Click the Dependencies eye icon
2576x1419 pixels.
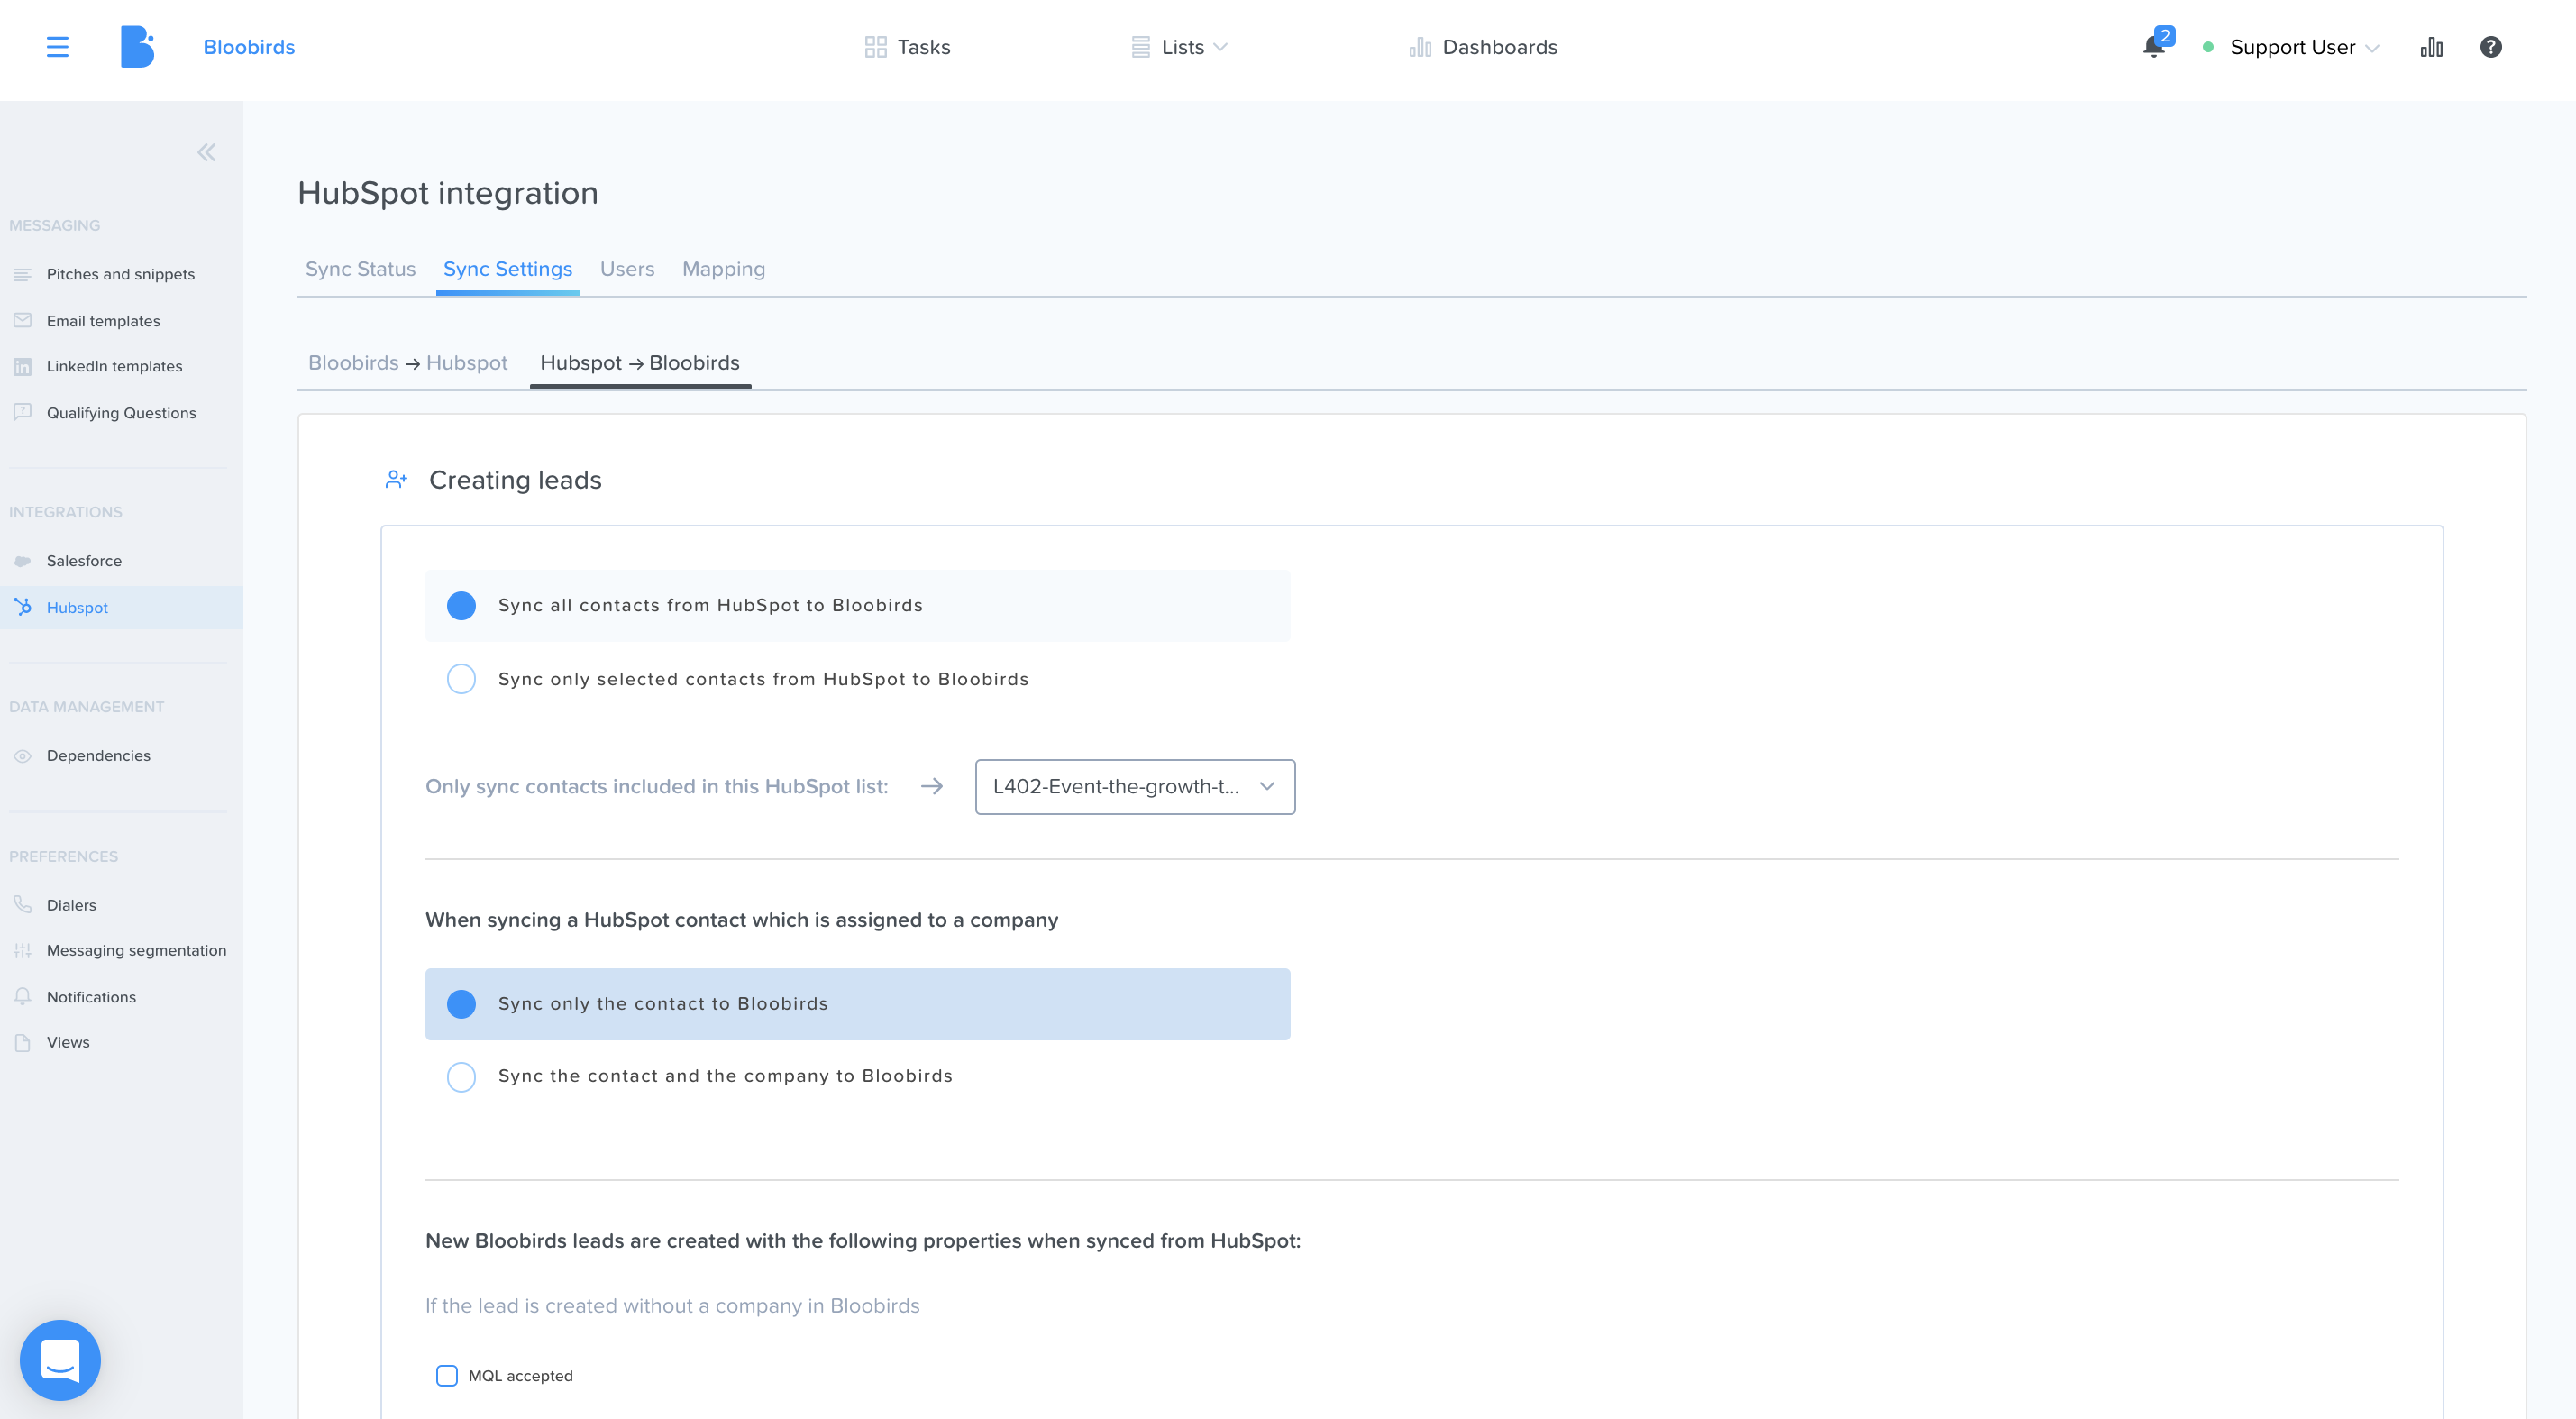click(22, 756)
